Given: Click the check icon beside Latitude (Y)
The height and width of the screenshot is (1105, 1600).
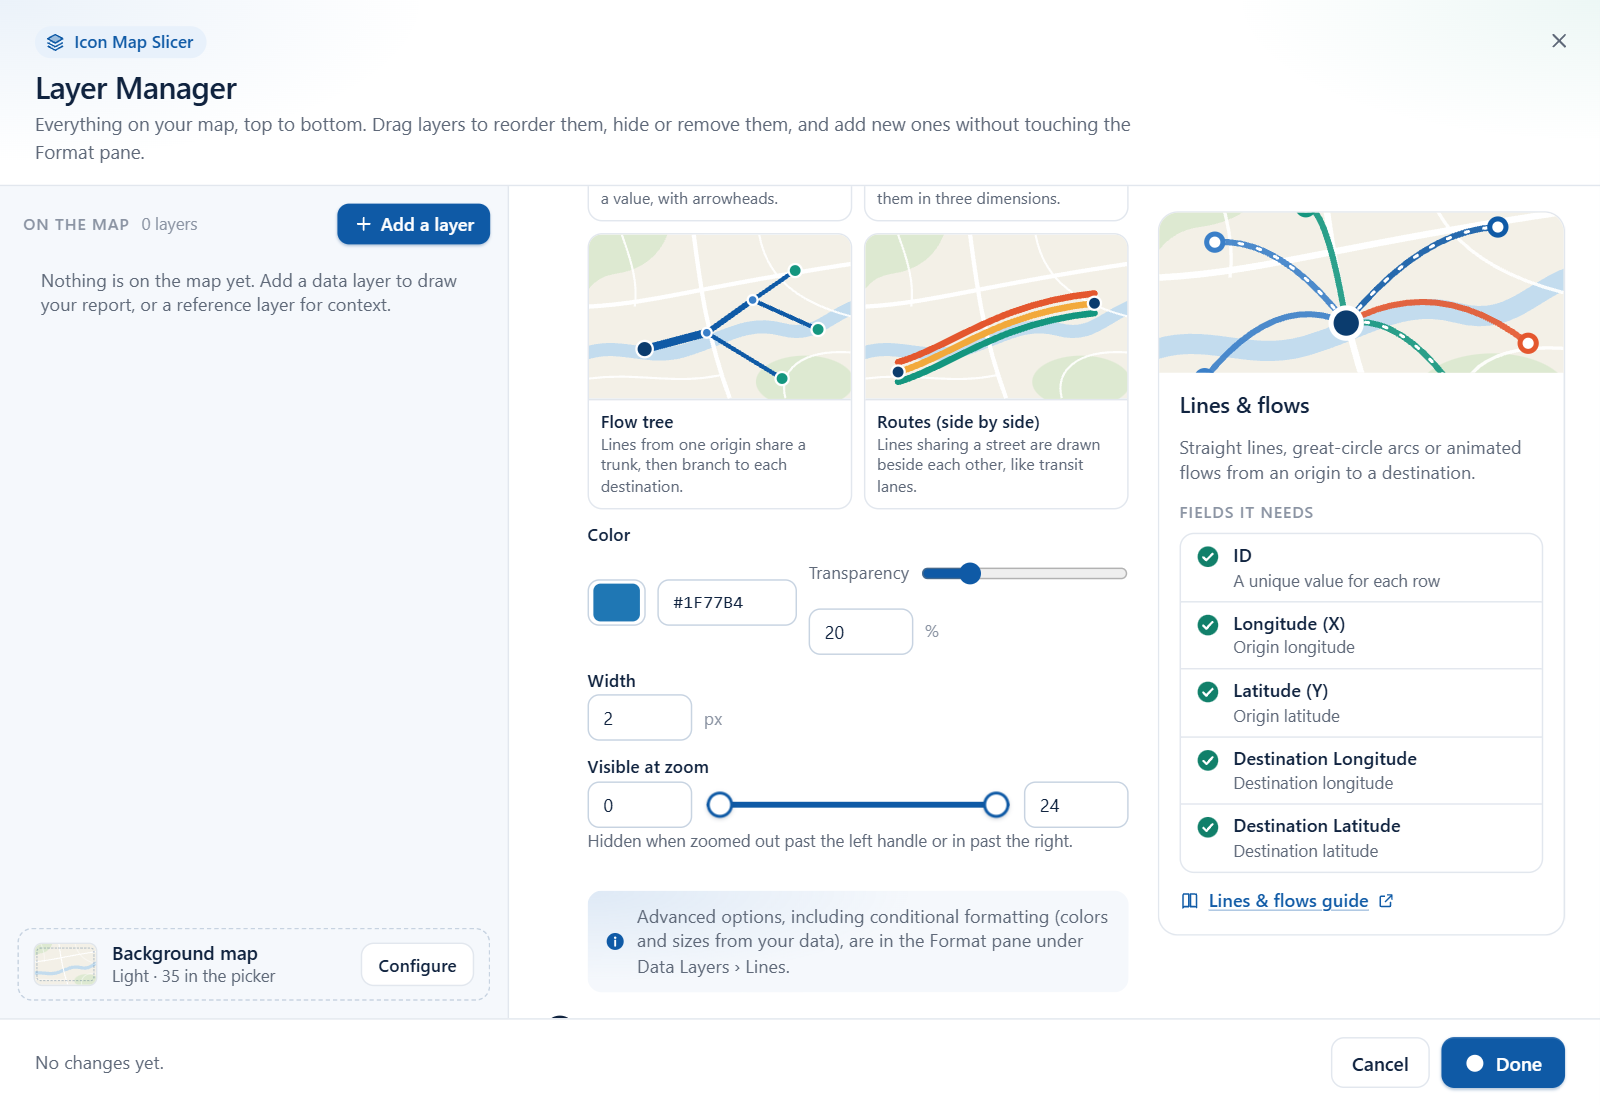Looking at the screenshot, I should point(1208,692).
